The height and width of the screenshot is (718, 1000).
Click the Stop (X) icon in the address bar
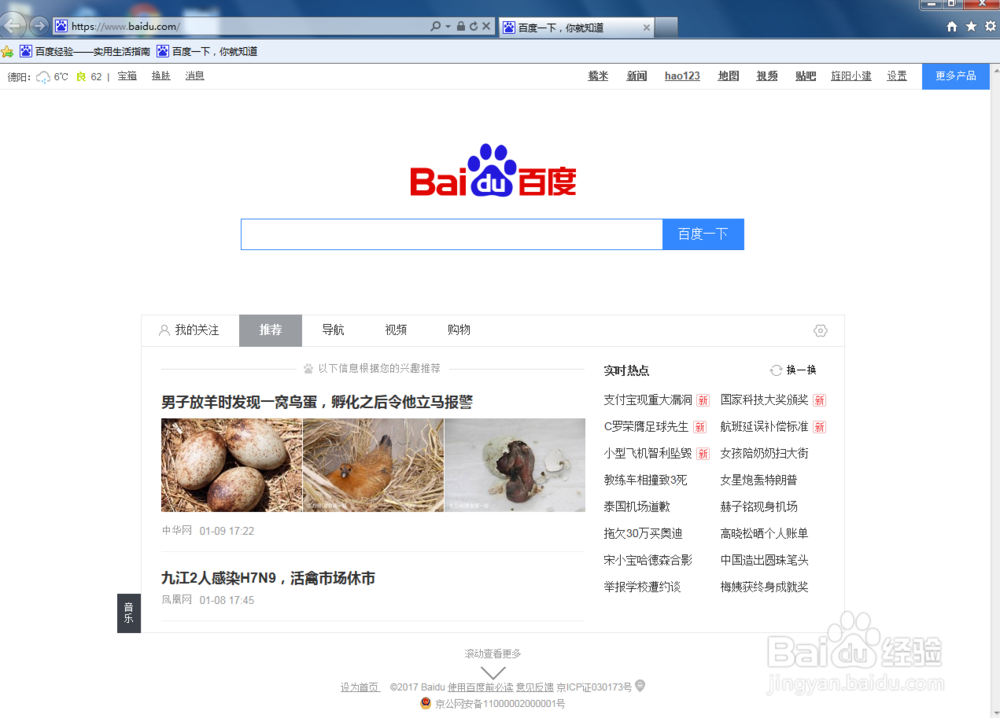click(x=487, y=27)
